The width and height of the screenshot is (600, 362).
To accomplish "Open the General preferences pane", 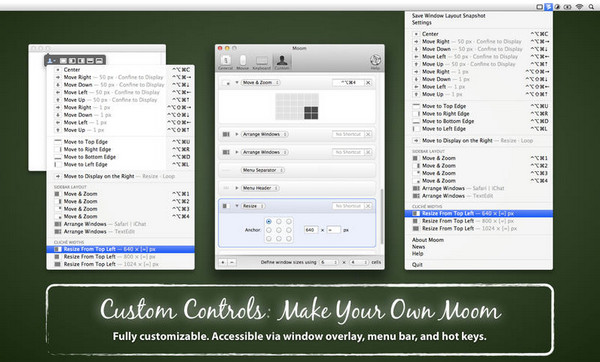I will [x=225, y=62].
